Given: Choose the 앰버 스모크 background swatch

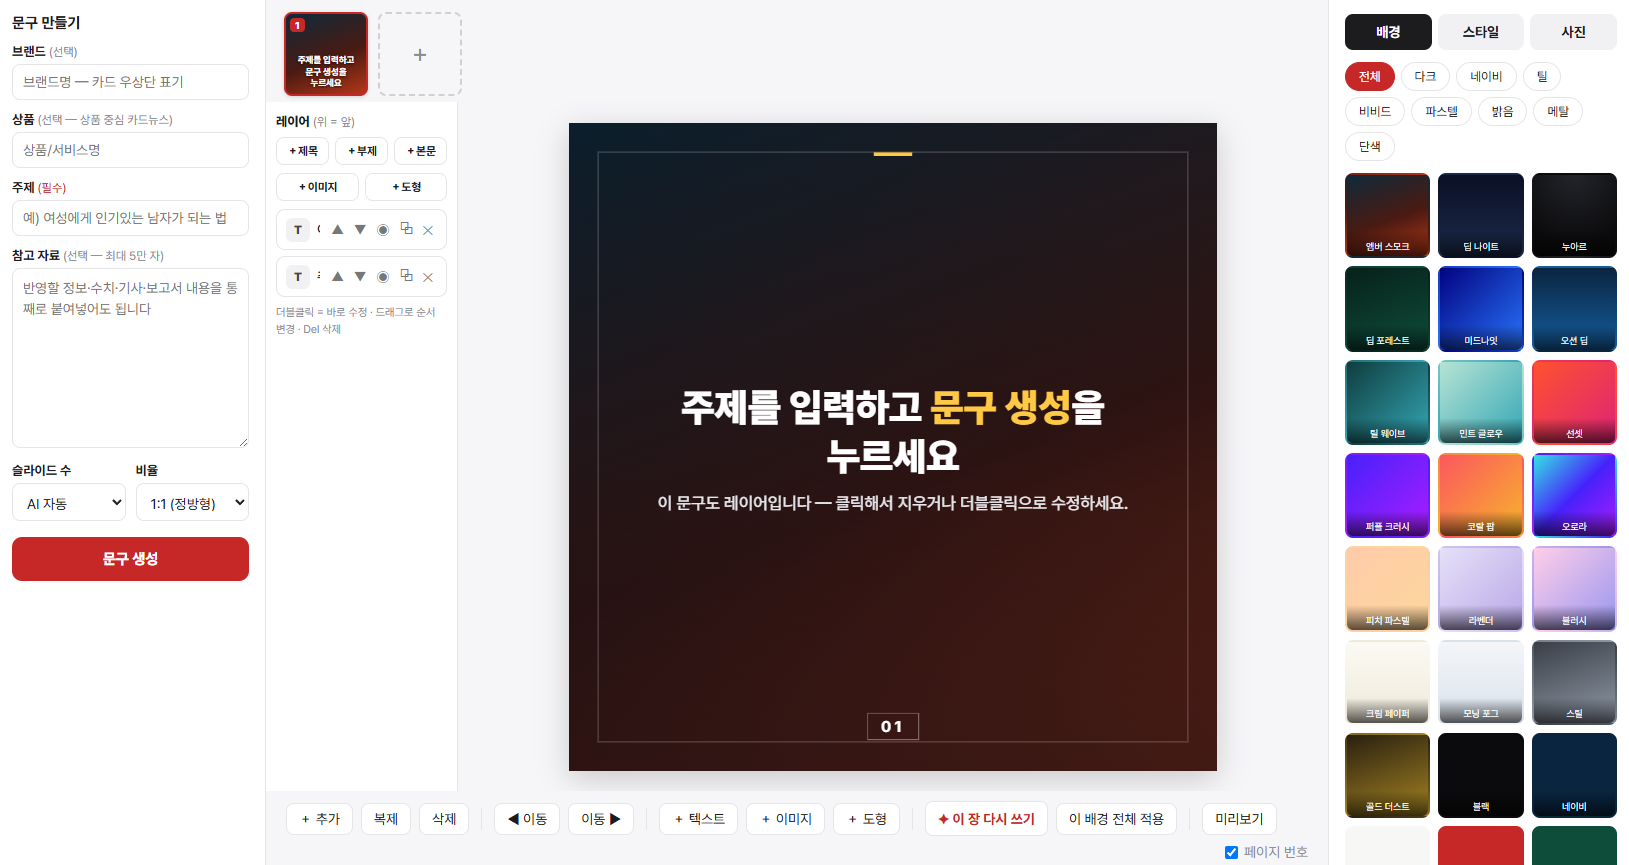Looking at the screenshot, I should coord(1388,215).
